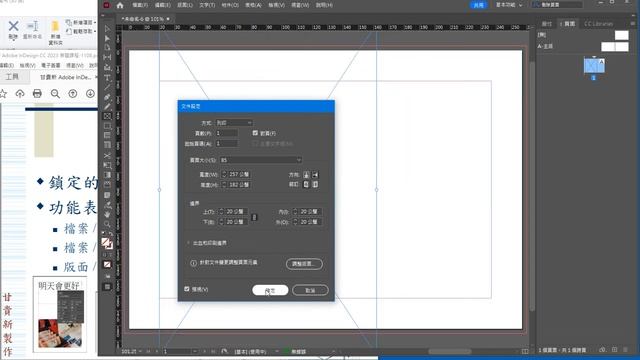The image size is (640, 360).
Task: Select the Scissors tool
Action: click(x=107, y=156)
